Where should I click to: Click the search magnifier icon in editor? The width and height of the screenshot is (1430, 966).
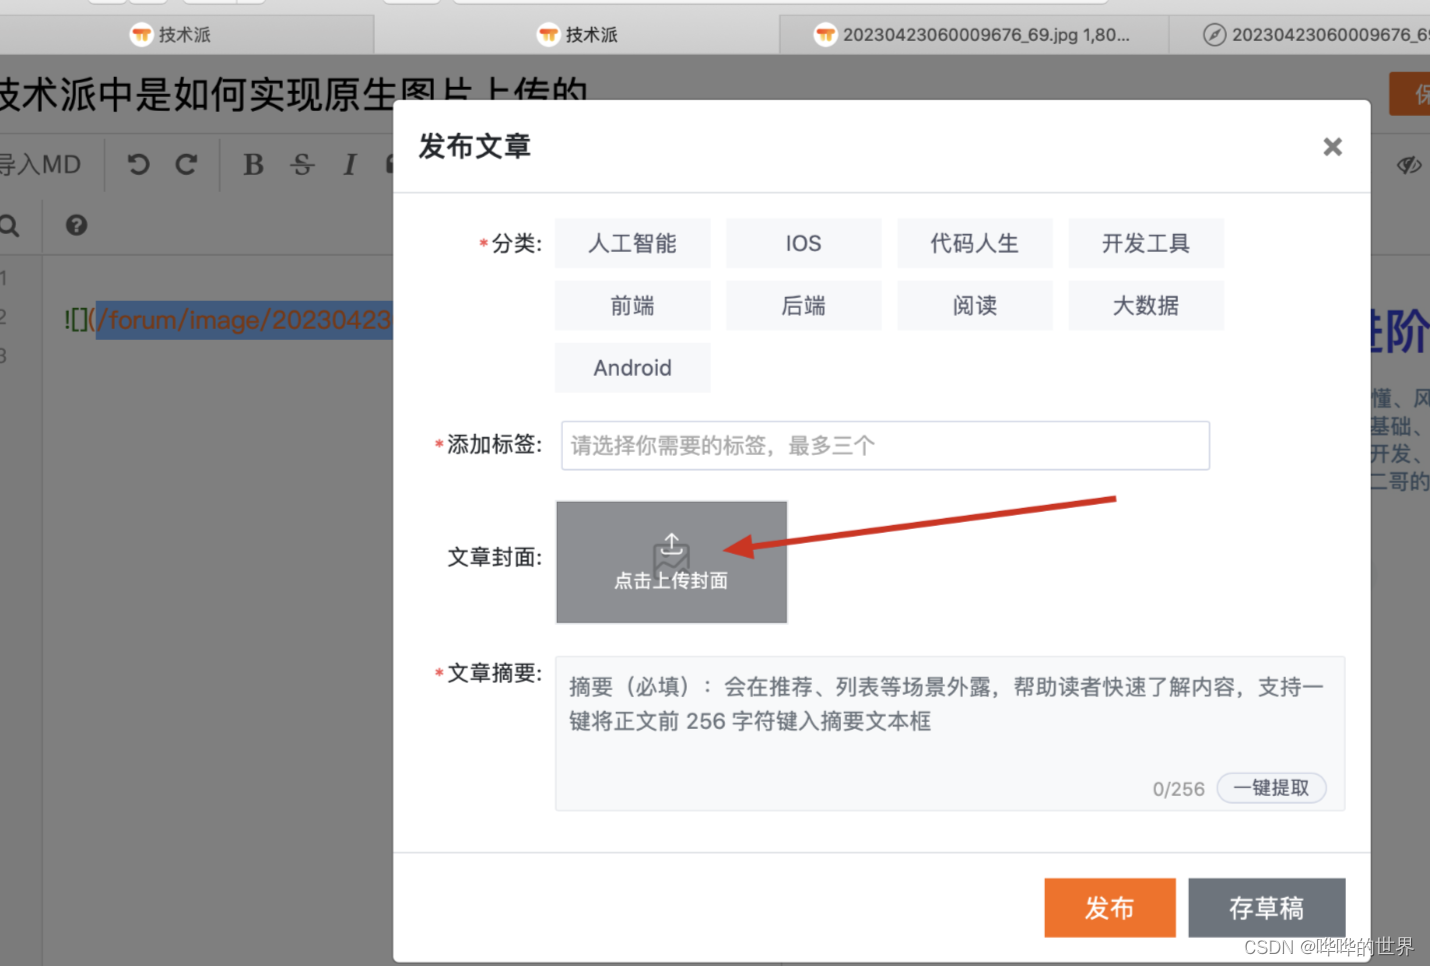[x=10, y=225]
